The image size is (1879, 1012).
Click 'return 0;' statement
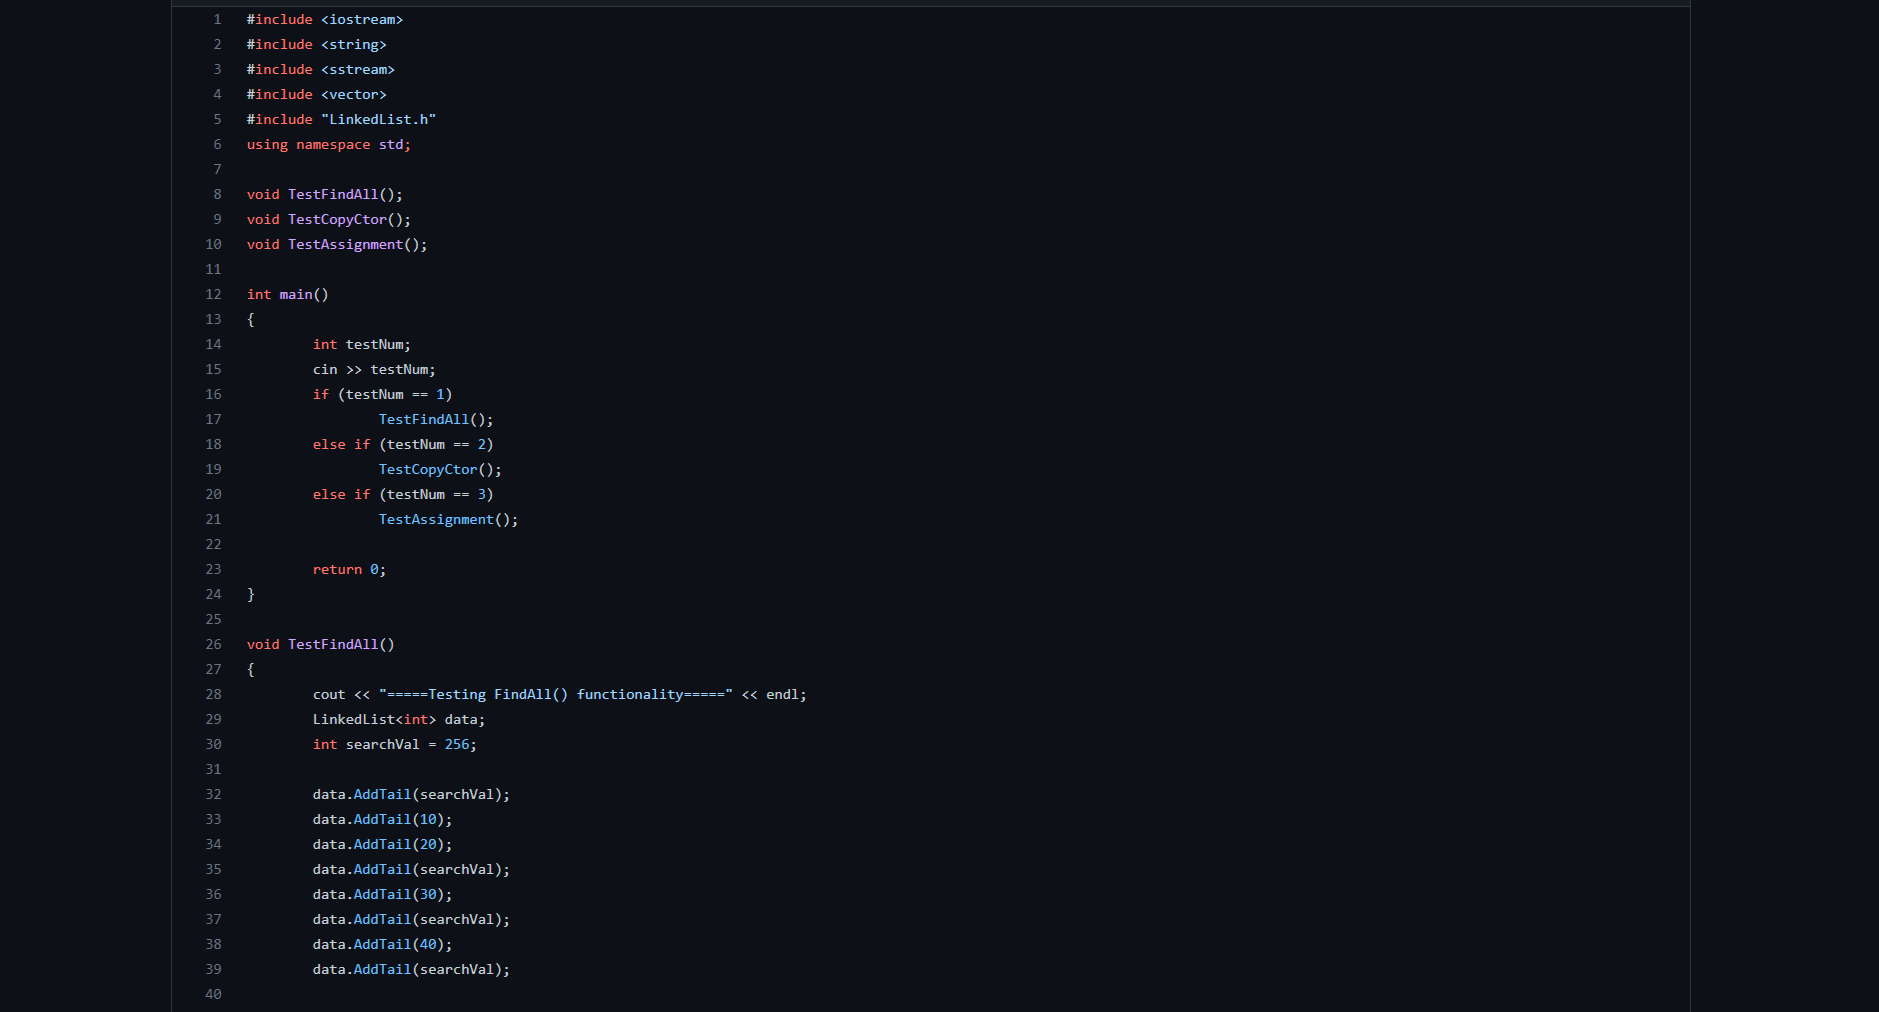tap(349, 569)
